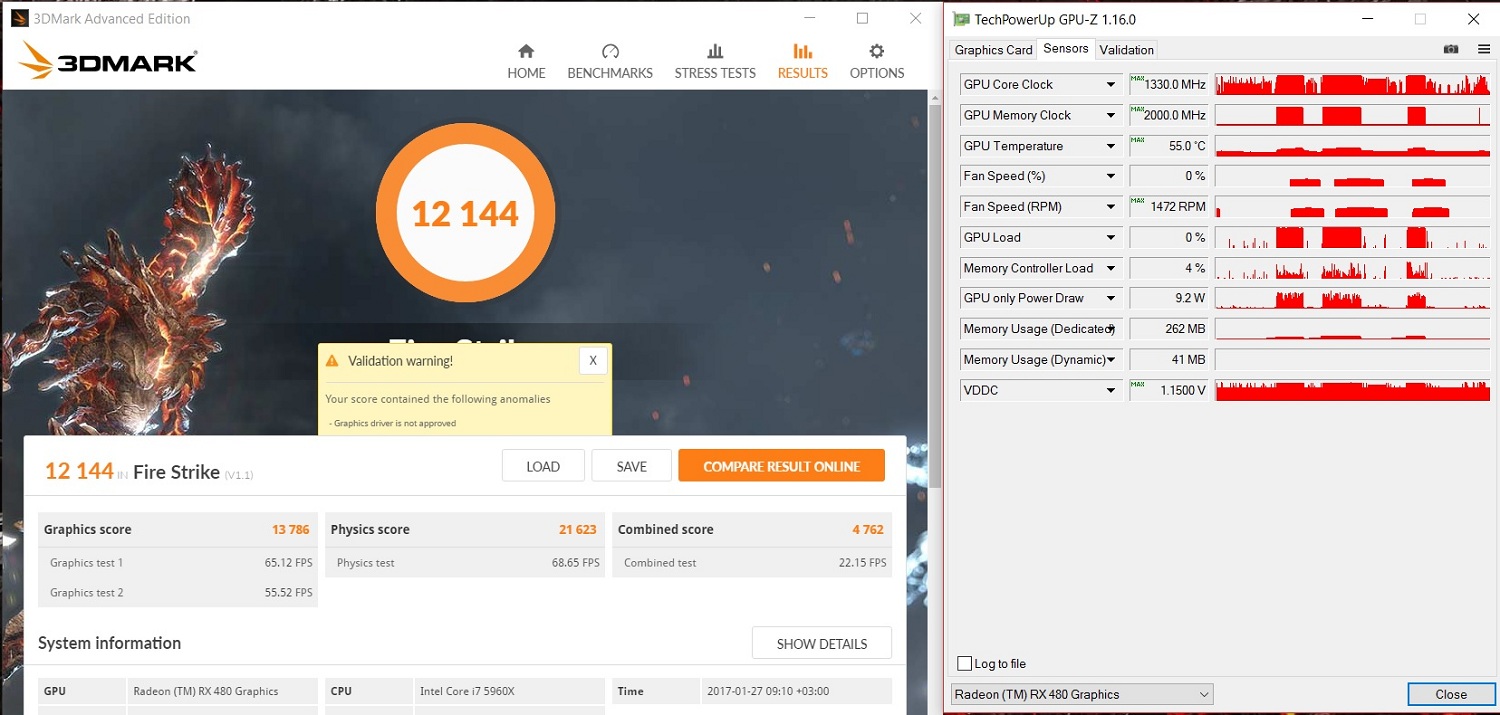This screenshot has width=1500, height=715.
Task: Click the SAVE result button
Action: coord(631,466)
